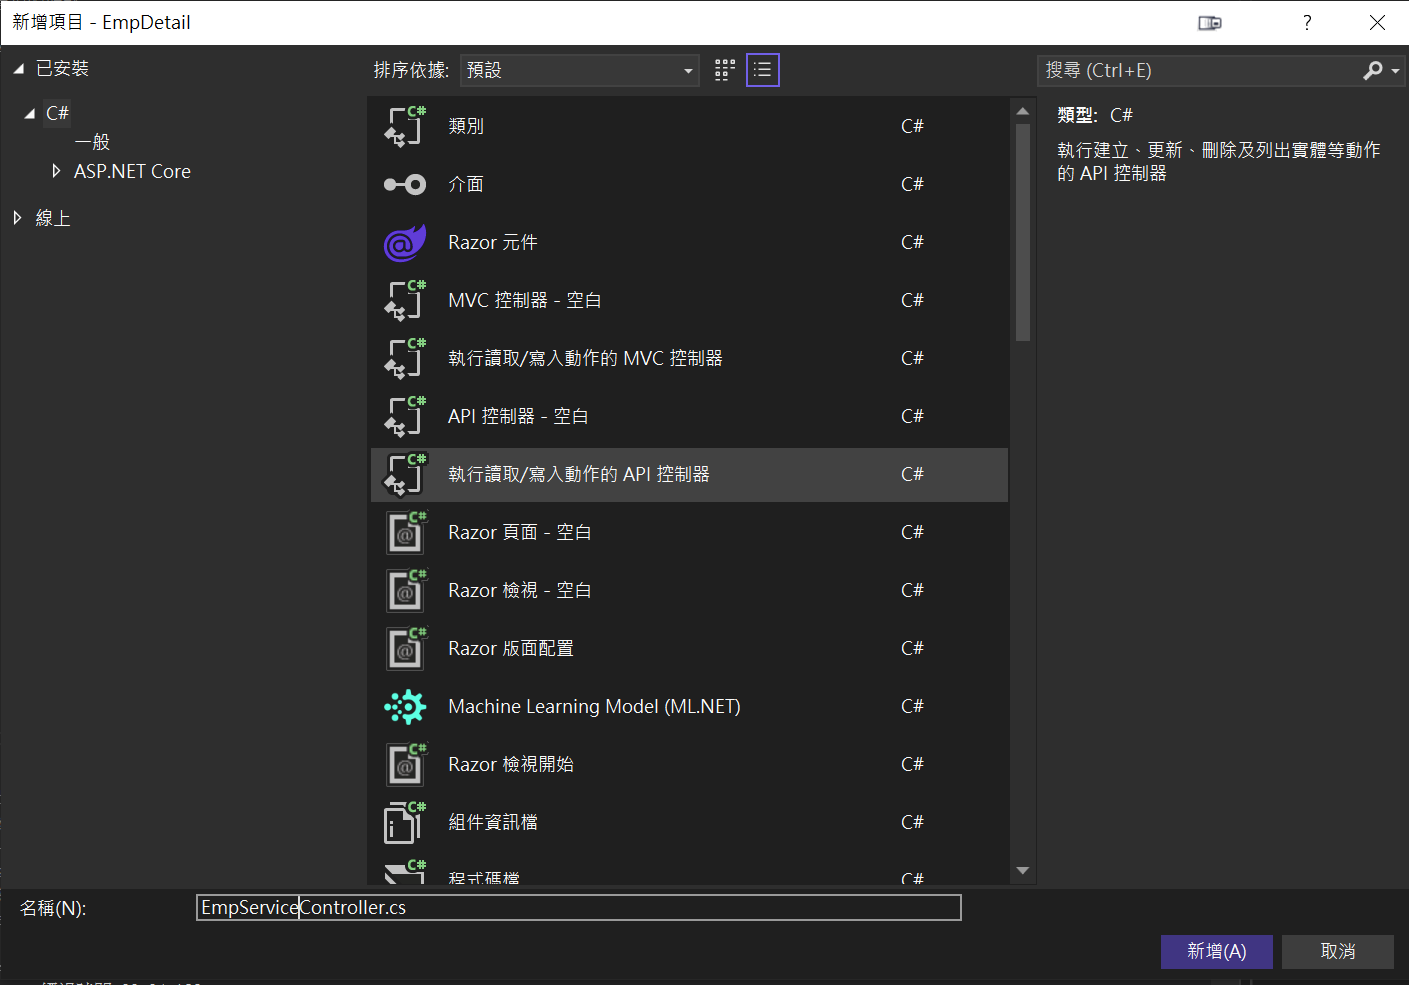Open the help question mark button
1409x985 pixels.
[1307, 23]
